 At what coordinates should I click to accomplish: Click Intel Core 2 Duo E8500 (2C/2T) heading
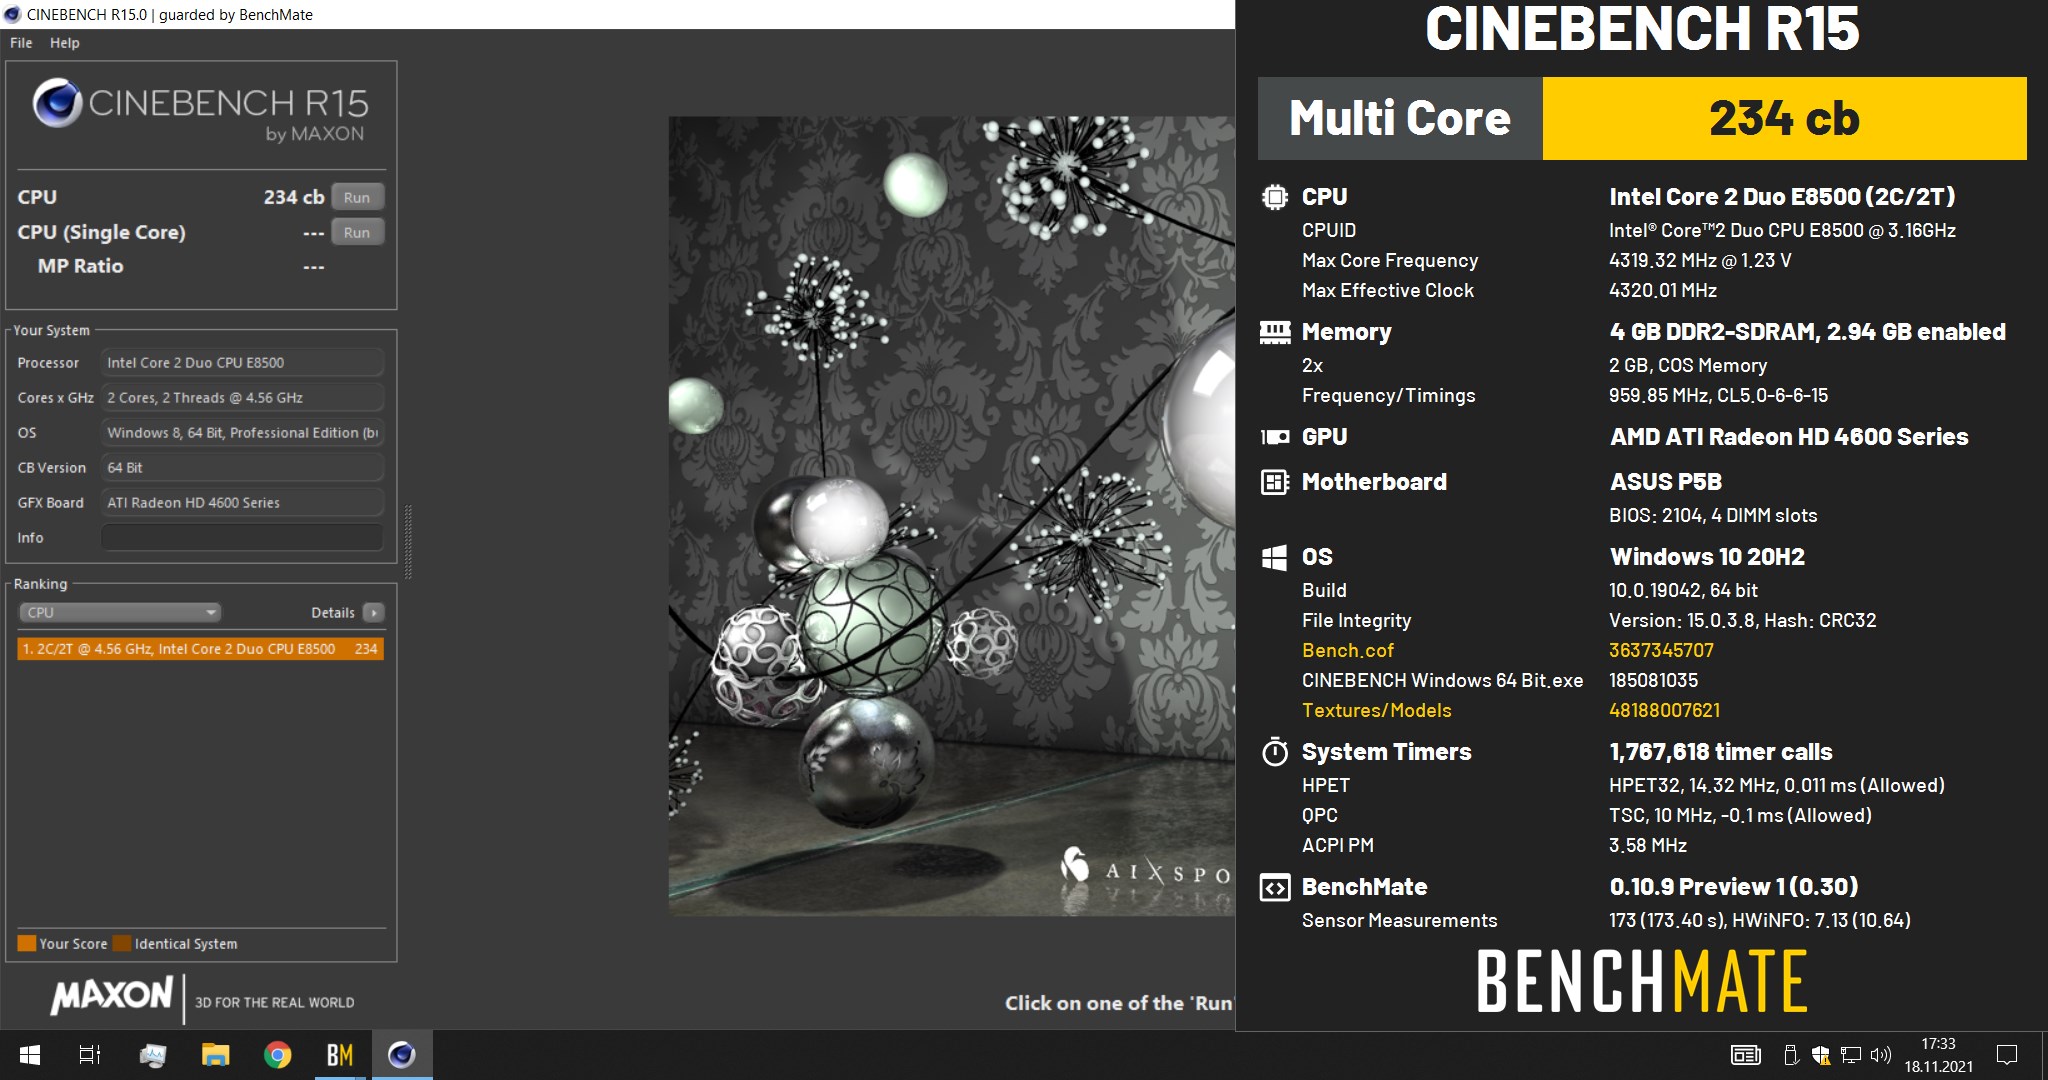(x=1782, y=197)
